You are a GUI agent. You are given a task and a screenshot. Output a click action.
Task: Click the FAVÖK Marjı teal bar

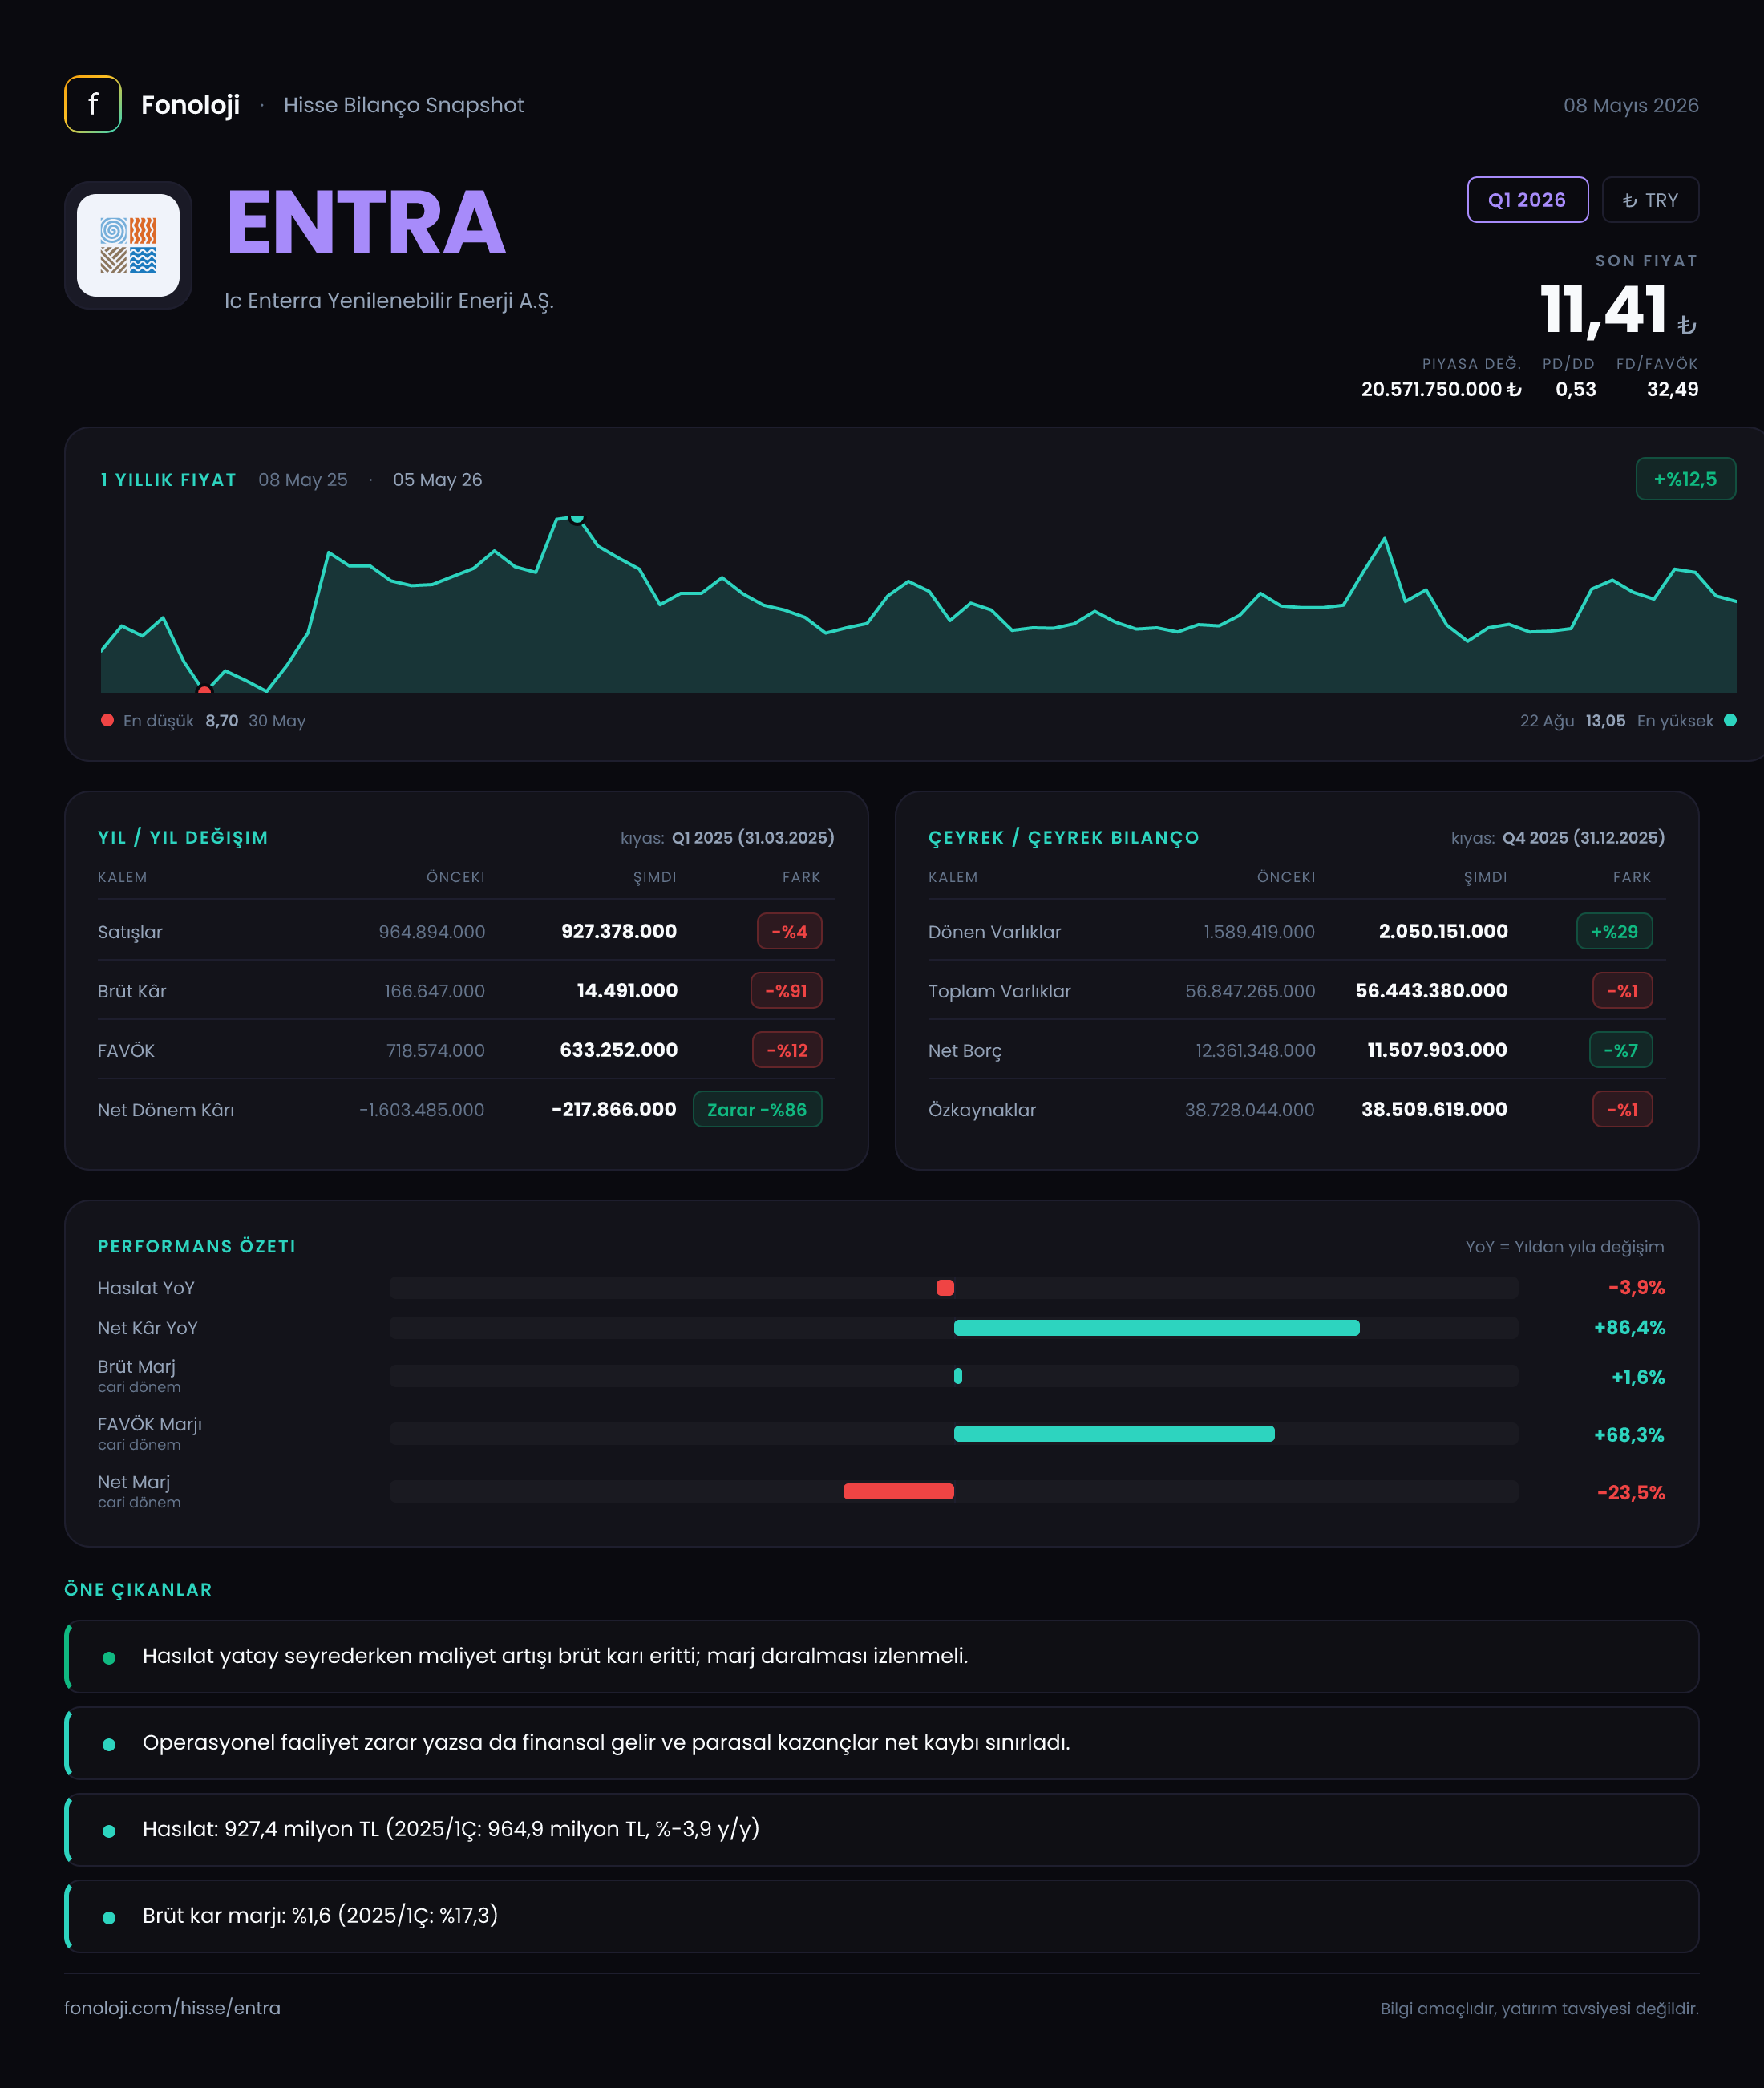1114,1433
